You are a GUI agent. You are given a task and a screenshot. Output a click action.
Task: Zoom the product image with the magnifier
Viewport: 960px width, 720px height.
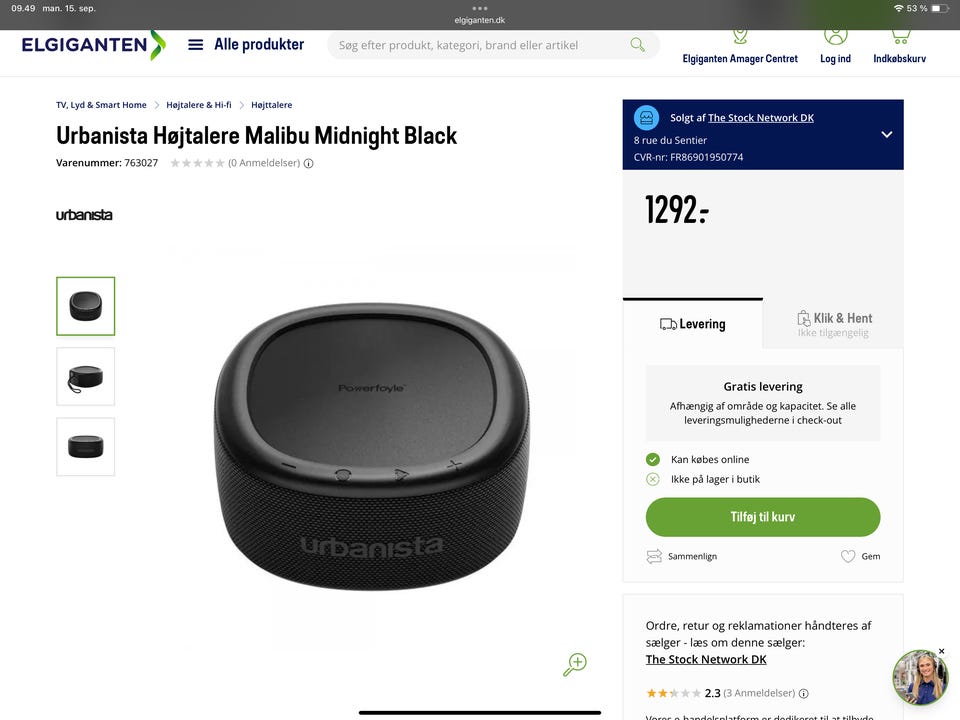(x=575, y=664)
